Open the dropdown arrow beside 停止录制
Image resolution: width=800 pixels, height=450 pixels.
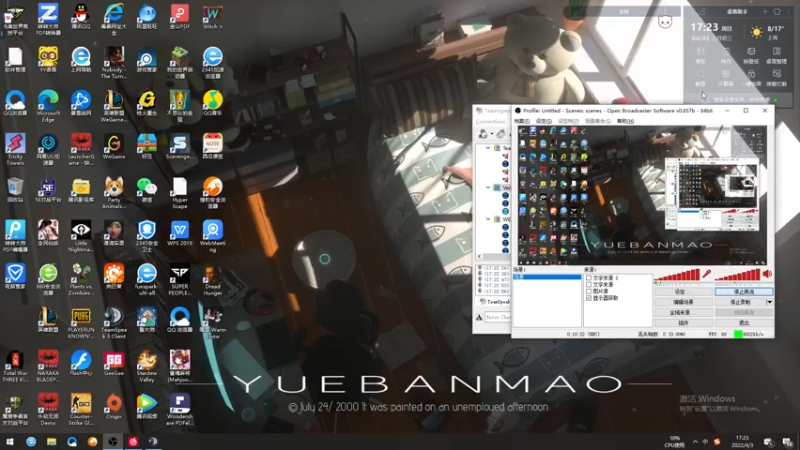[x=769, y=302]
